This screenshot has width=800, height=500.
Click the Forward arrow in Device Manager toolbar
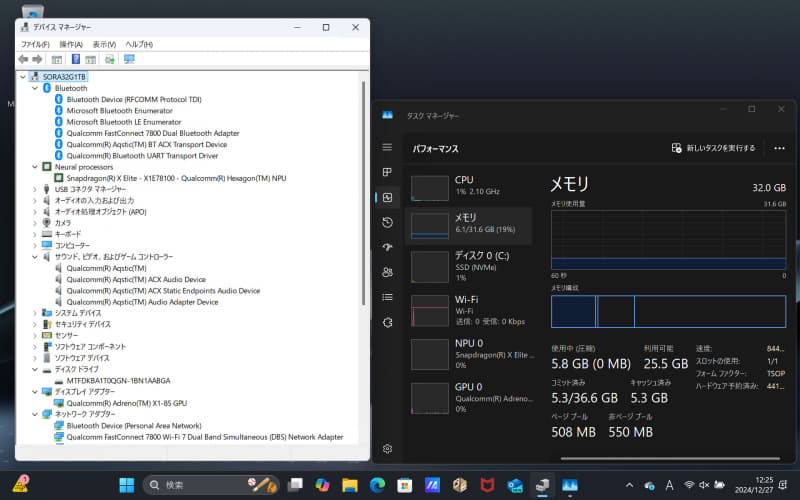(x=37, y=59)
